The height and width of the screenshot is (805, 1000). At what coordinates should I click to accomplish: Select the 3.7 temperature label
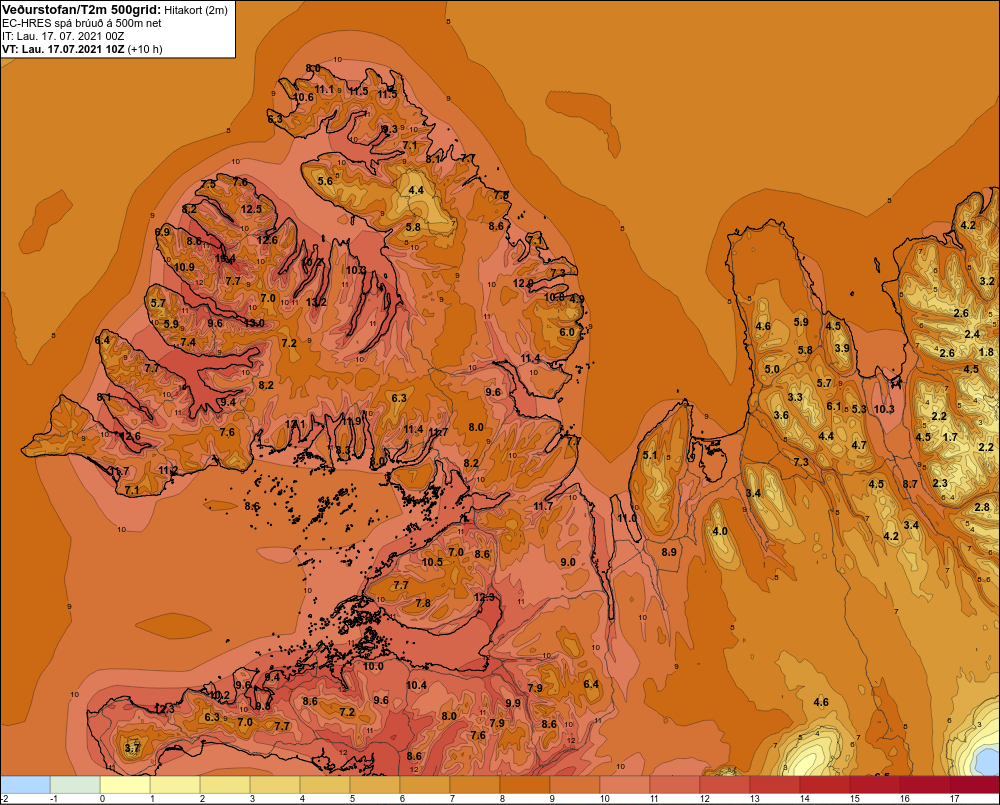[132, 749]
